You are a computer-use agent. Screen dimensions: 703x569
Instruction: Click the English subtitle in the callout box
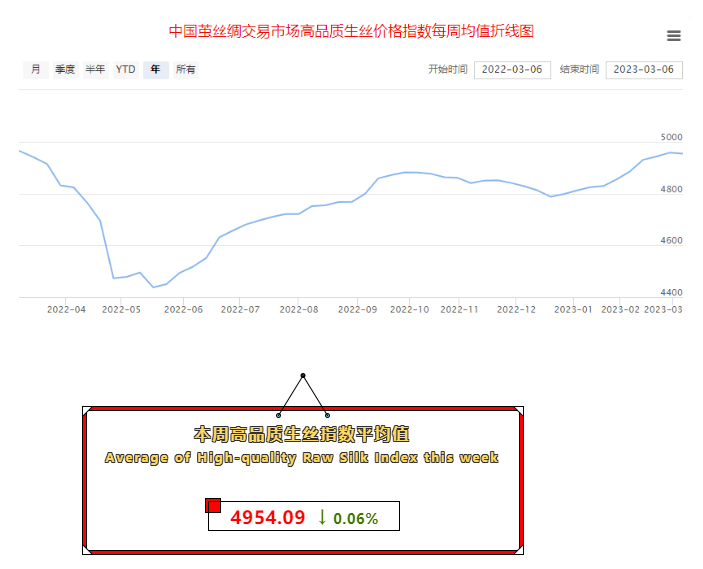click(x=302, y=457)
